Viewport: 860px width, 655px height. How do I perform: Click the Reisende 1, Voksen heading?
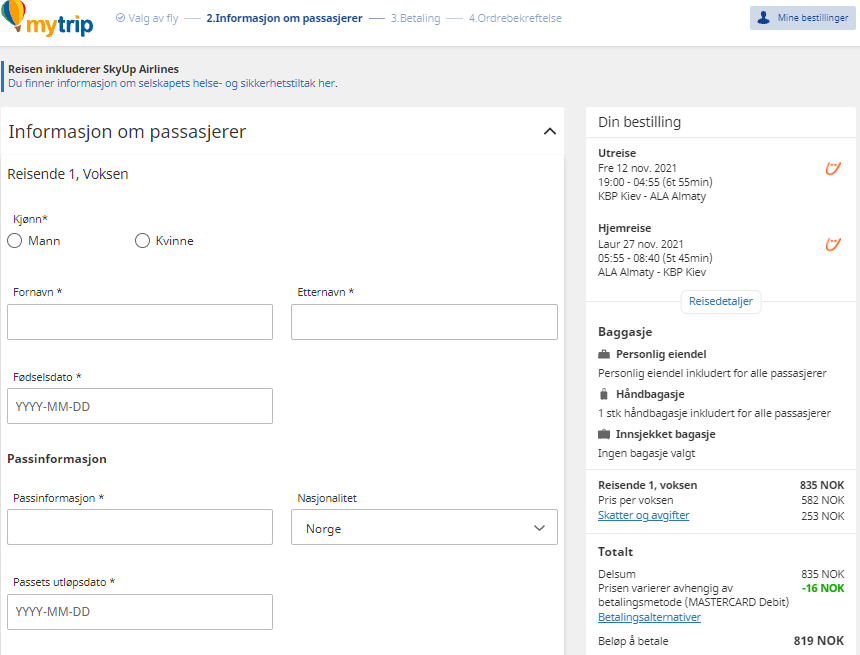[67, 174]
